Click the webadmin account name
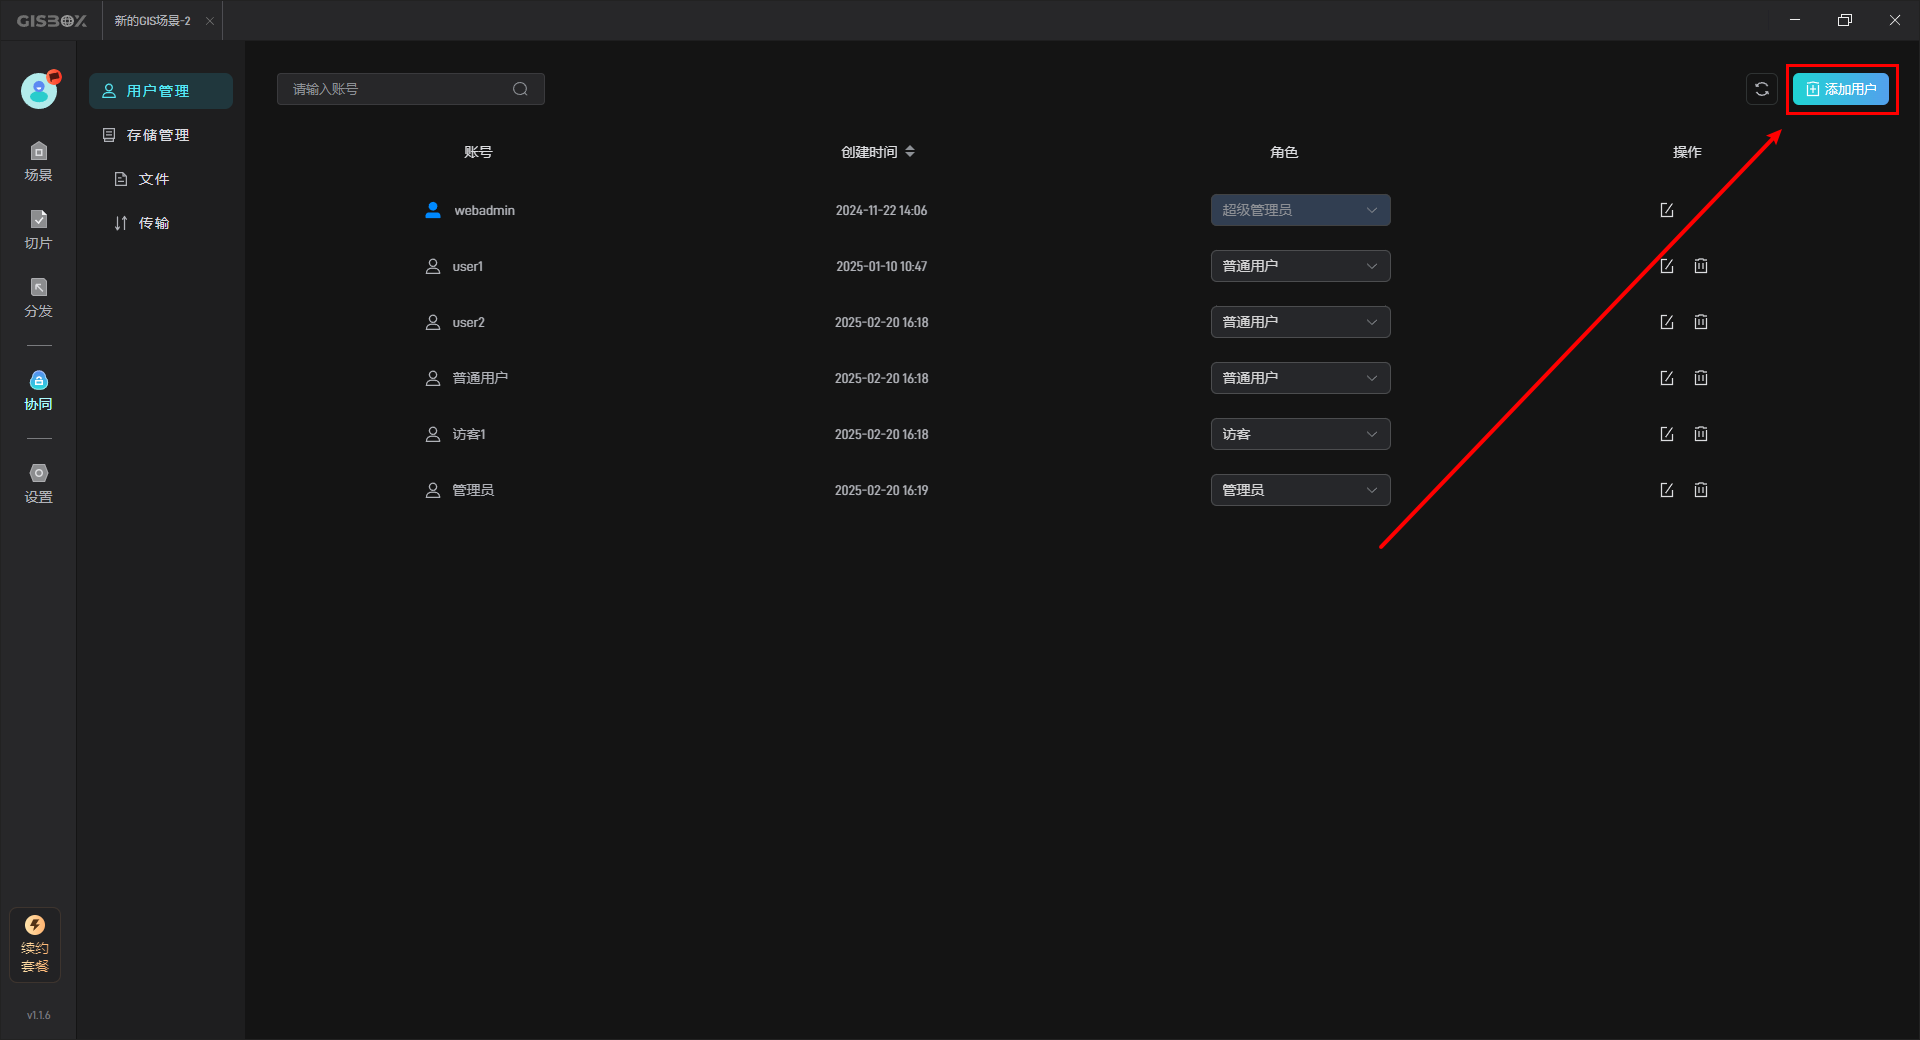 485,210
